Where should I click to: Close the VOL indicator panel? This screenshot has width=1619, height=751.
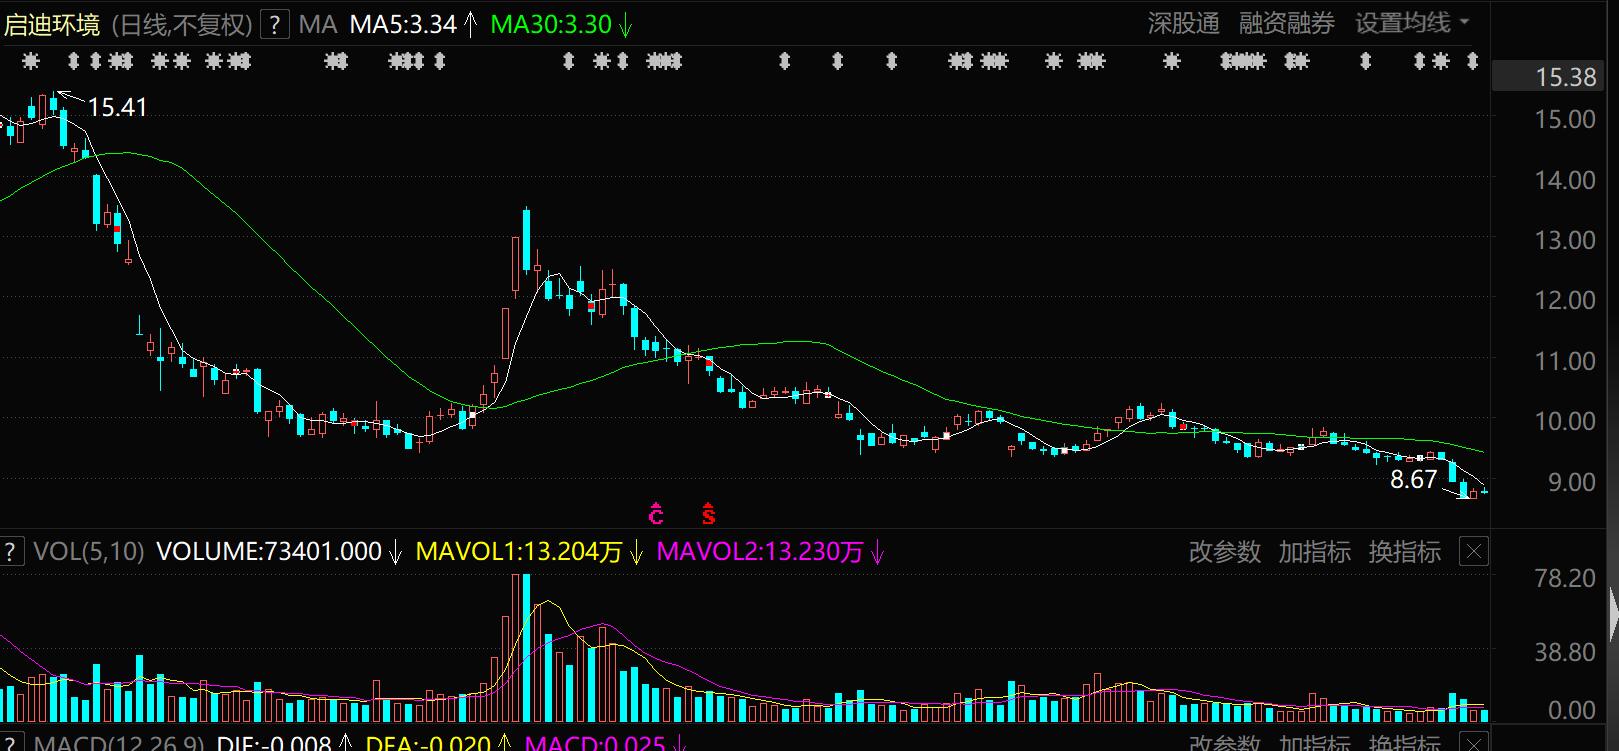[x=1474, y=552]
